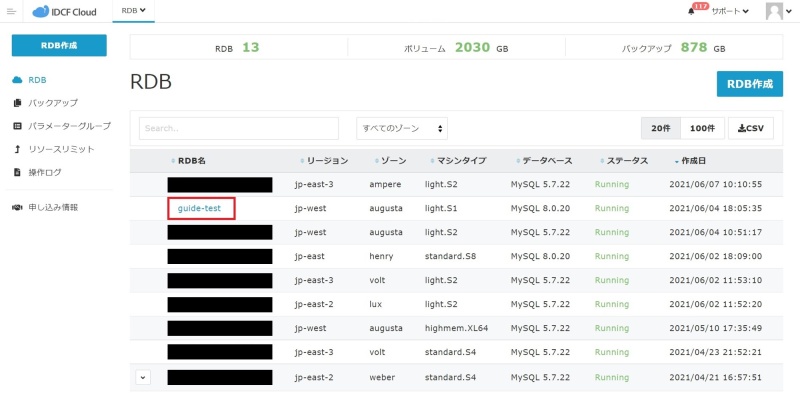Show 20件 per page
The width and height of the screenshot is (800, 395).
(x=661, y=128)
